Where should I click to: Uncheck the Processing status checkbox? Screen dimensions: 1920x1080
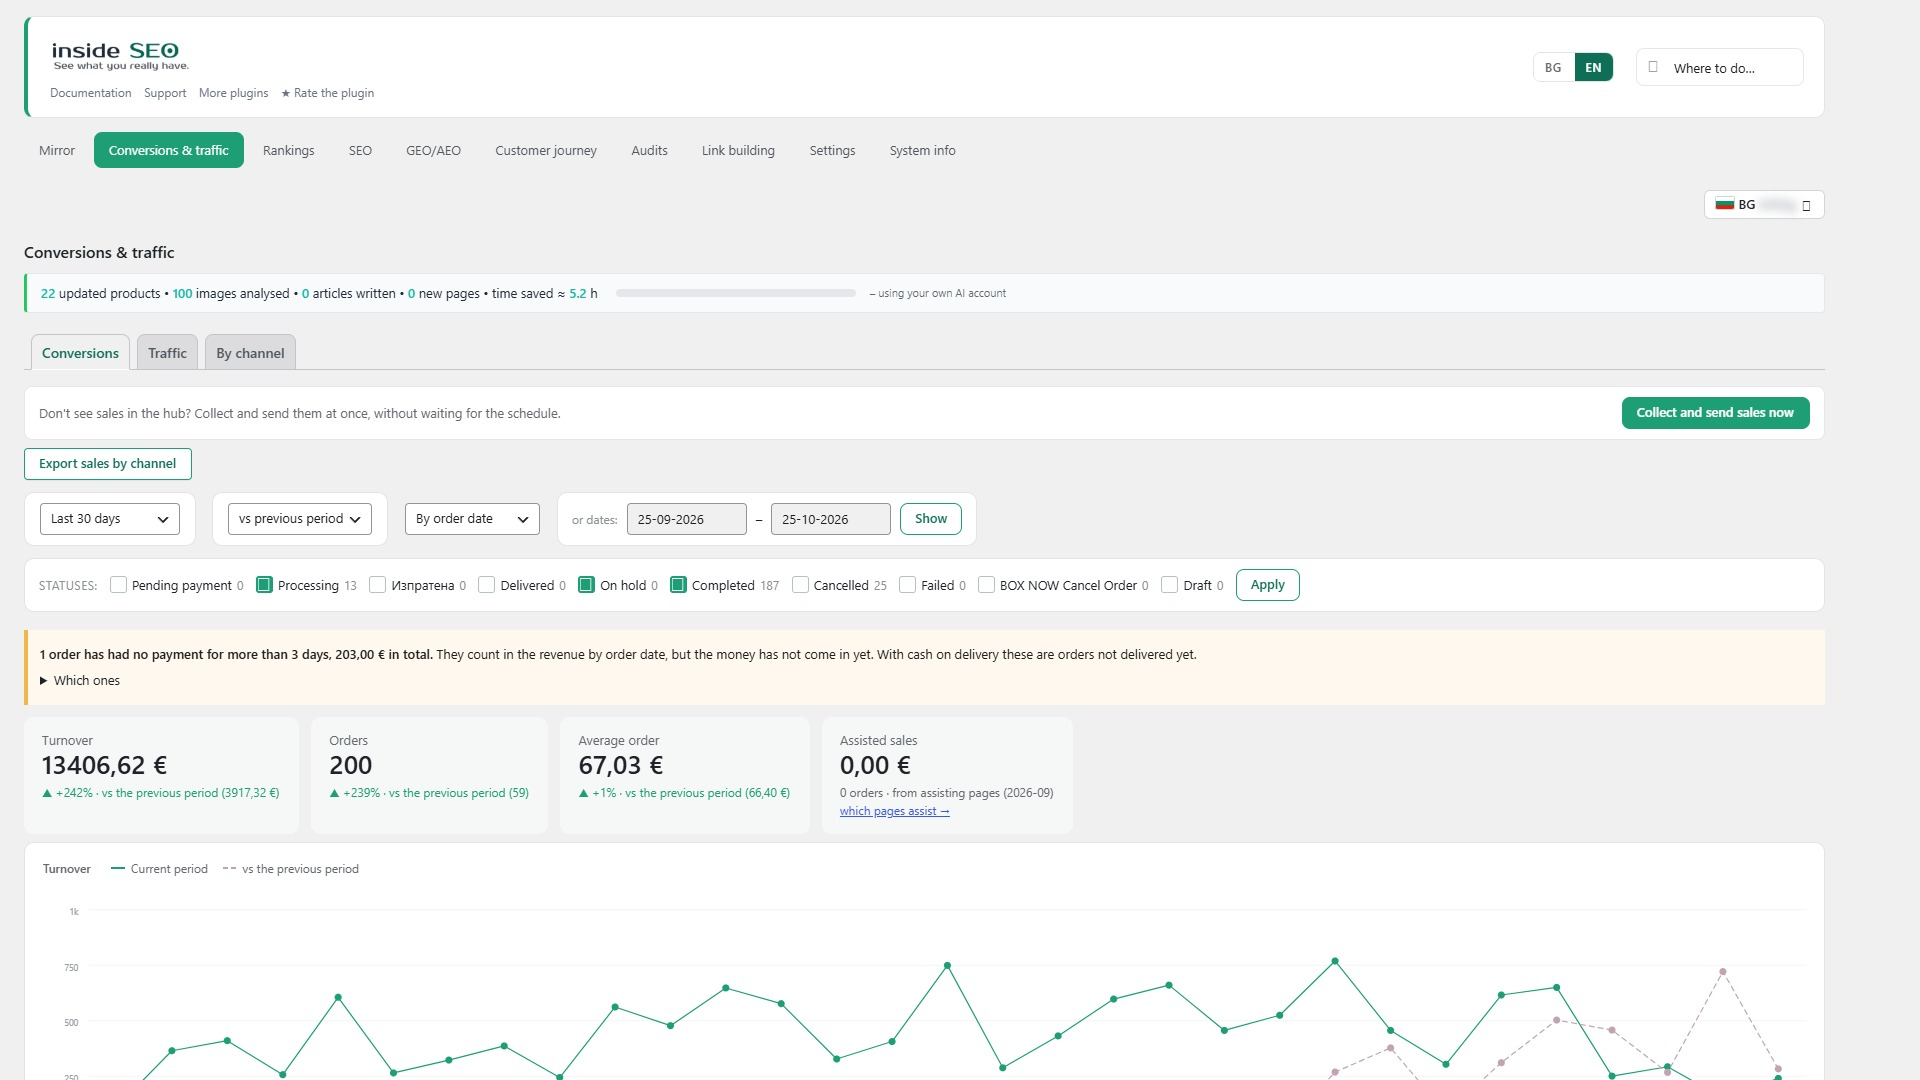(264, 585)
